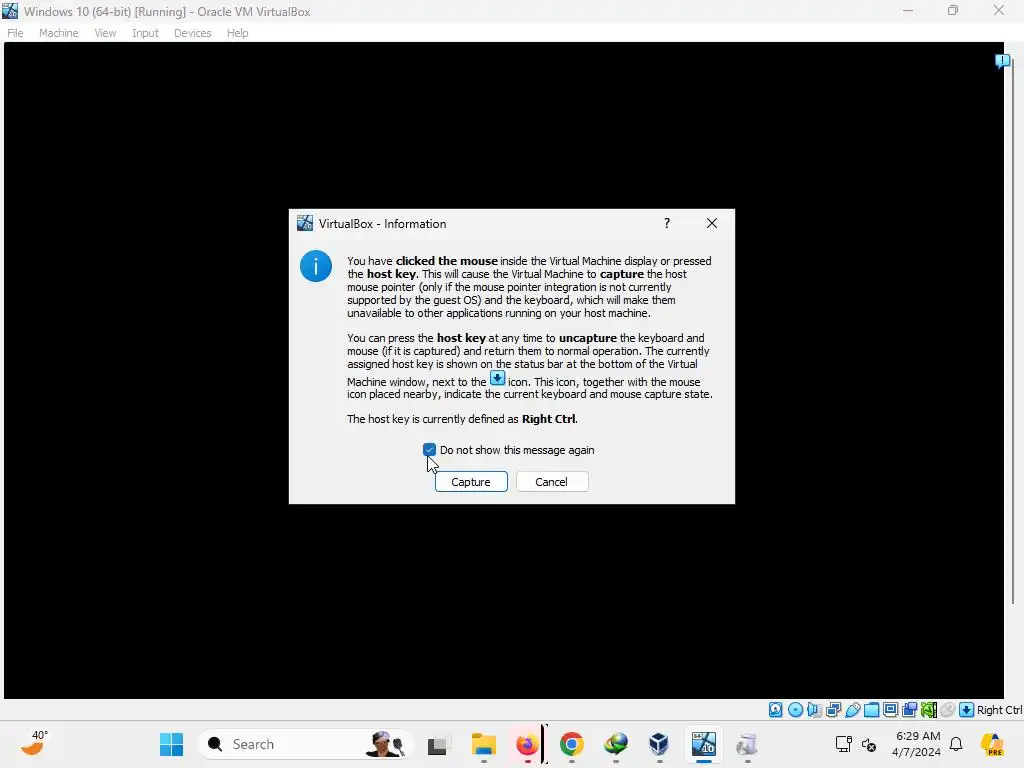Screen dimensions: 1024x768
Task: Click the optical disk status bar icon
Action: [795, 710]
